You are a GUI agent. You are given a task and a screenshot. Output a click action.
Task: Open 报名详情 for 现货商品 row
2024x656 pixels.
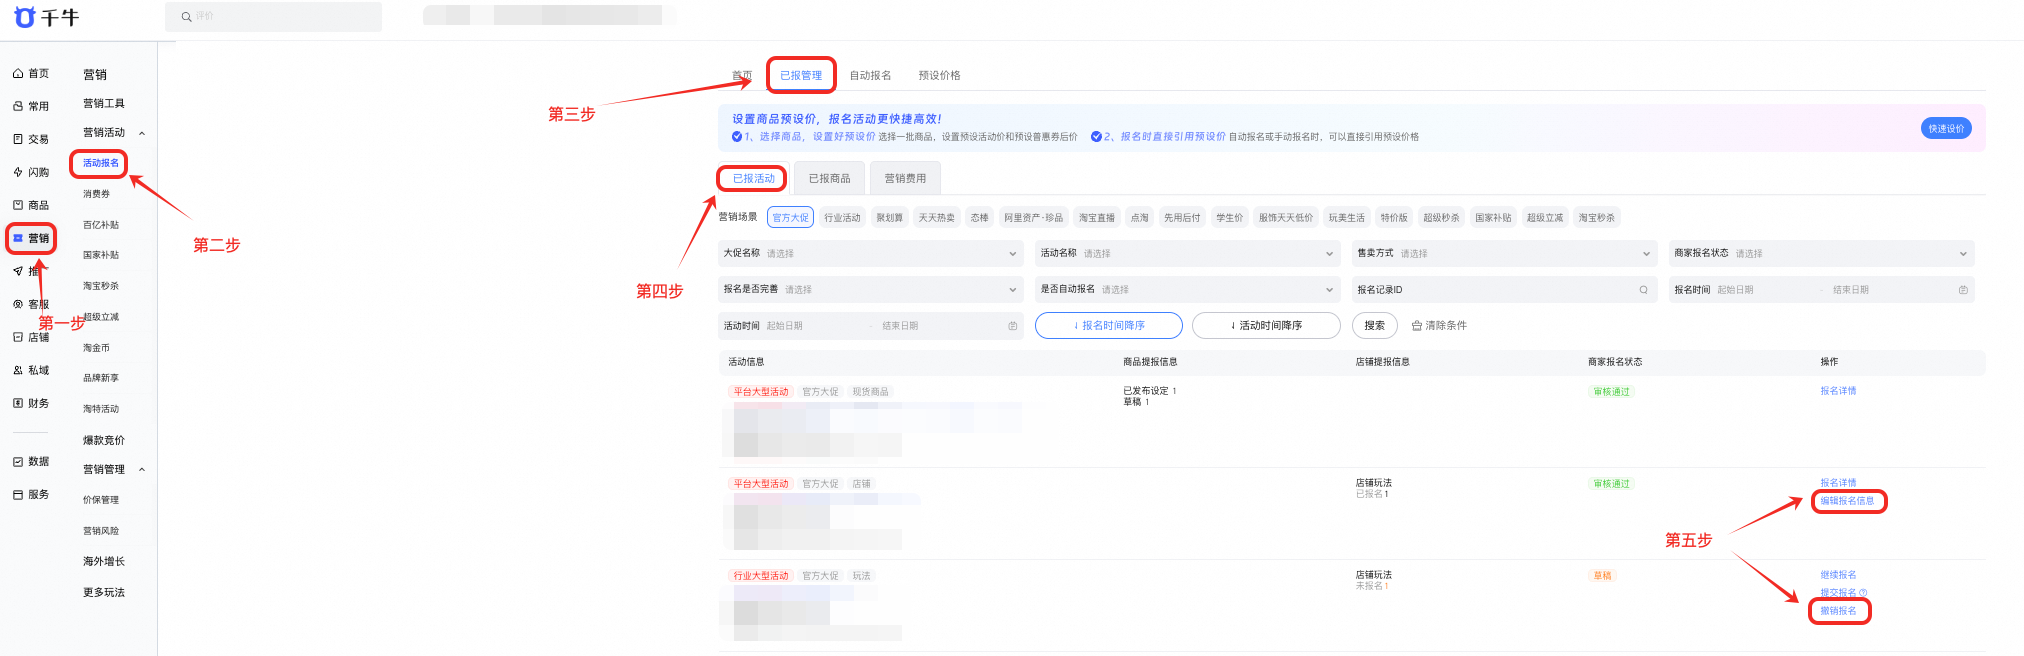tap(1838, 391)
